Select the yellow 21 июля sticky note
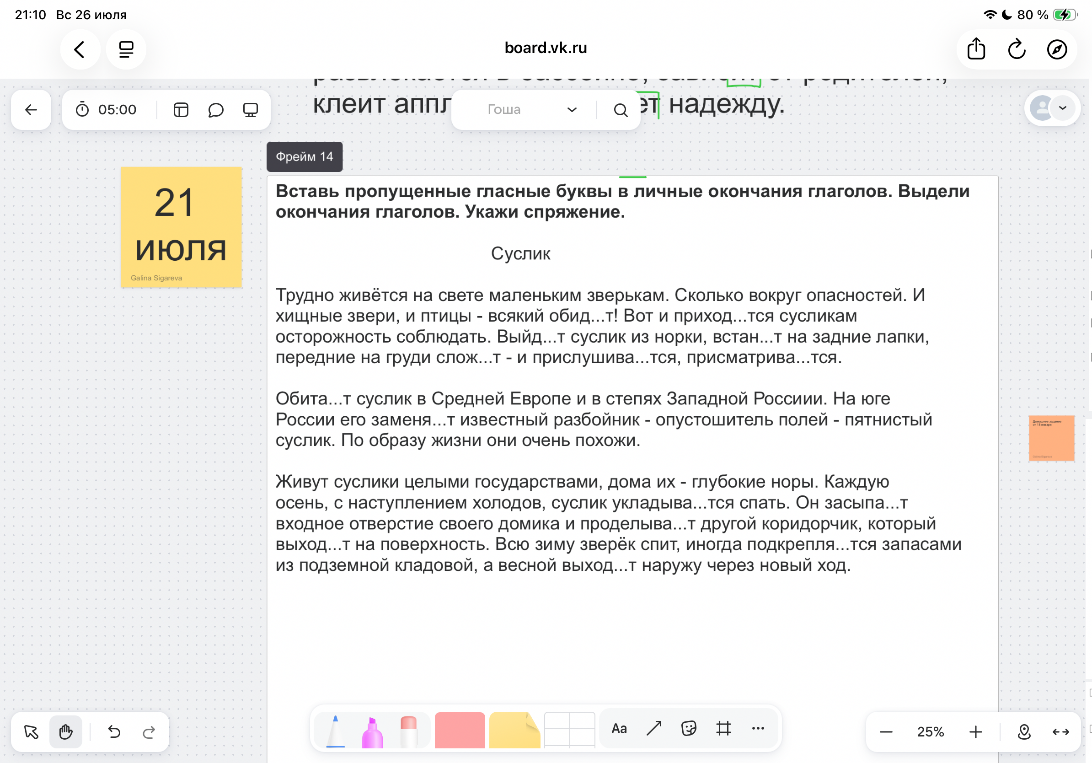1092x763 pixels. (181, 227)
